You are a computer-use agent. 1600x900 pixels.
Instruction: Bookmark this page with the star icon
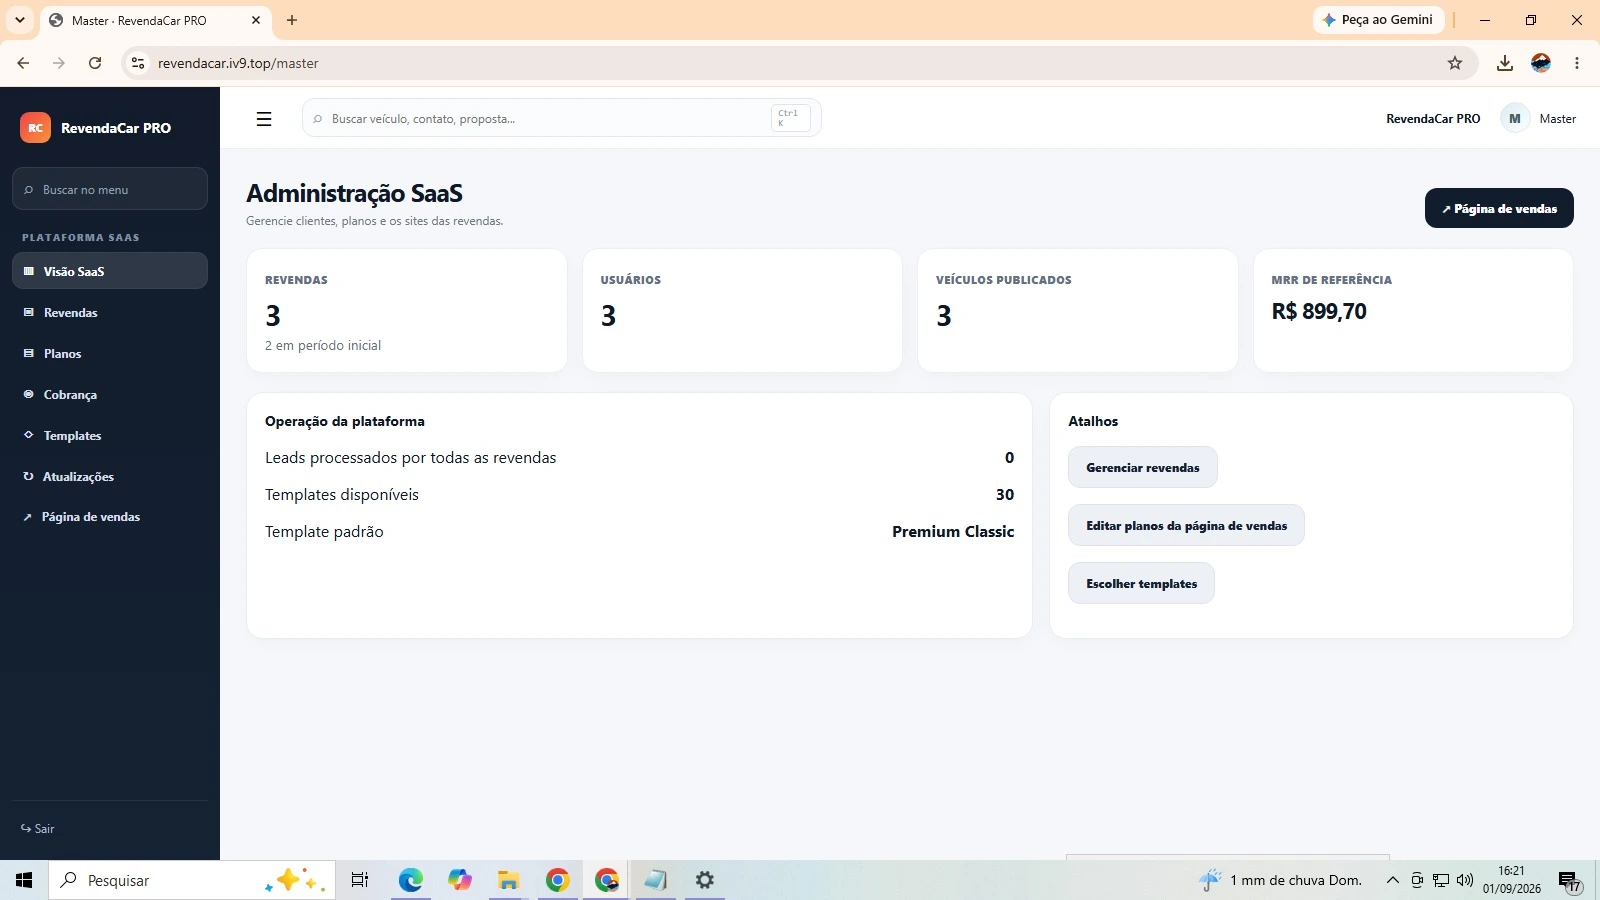click(x=1455, y=63)
